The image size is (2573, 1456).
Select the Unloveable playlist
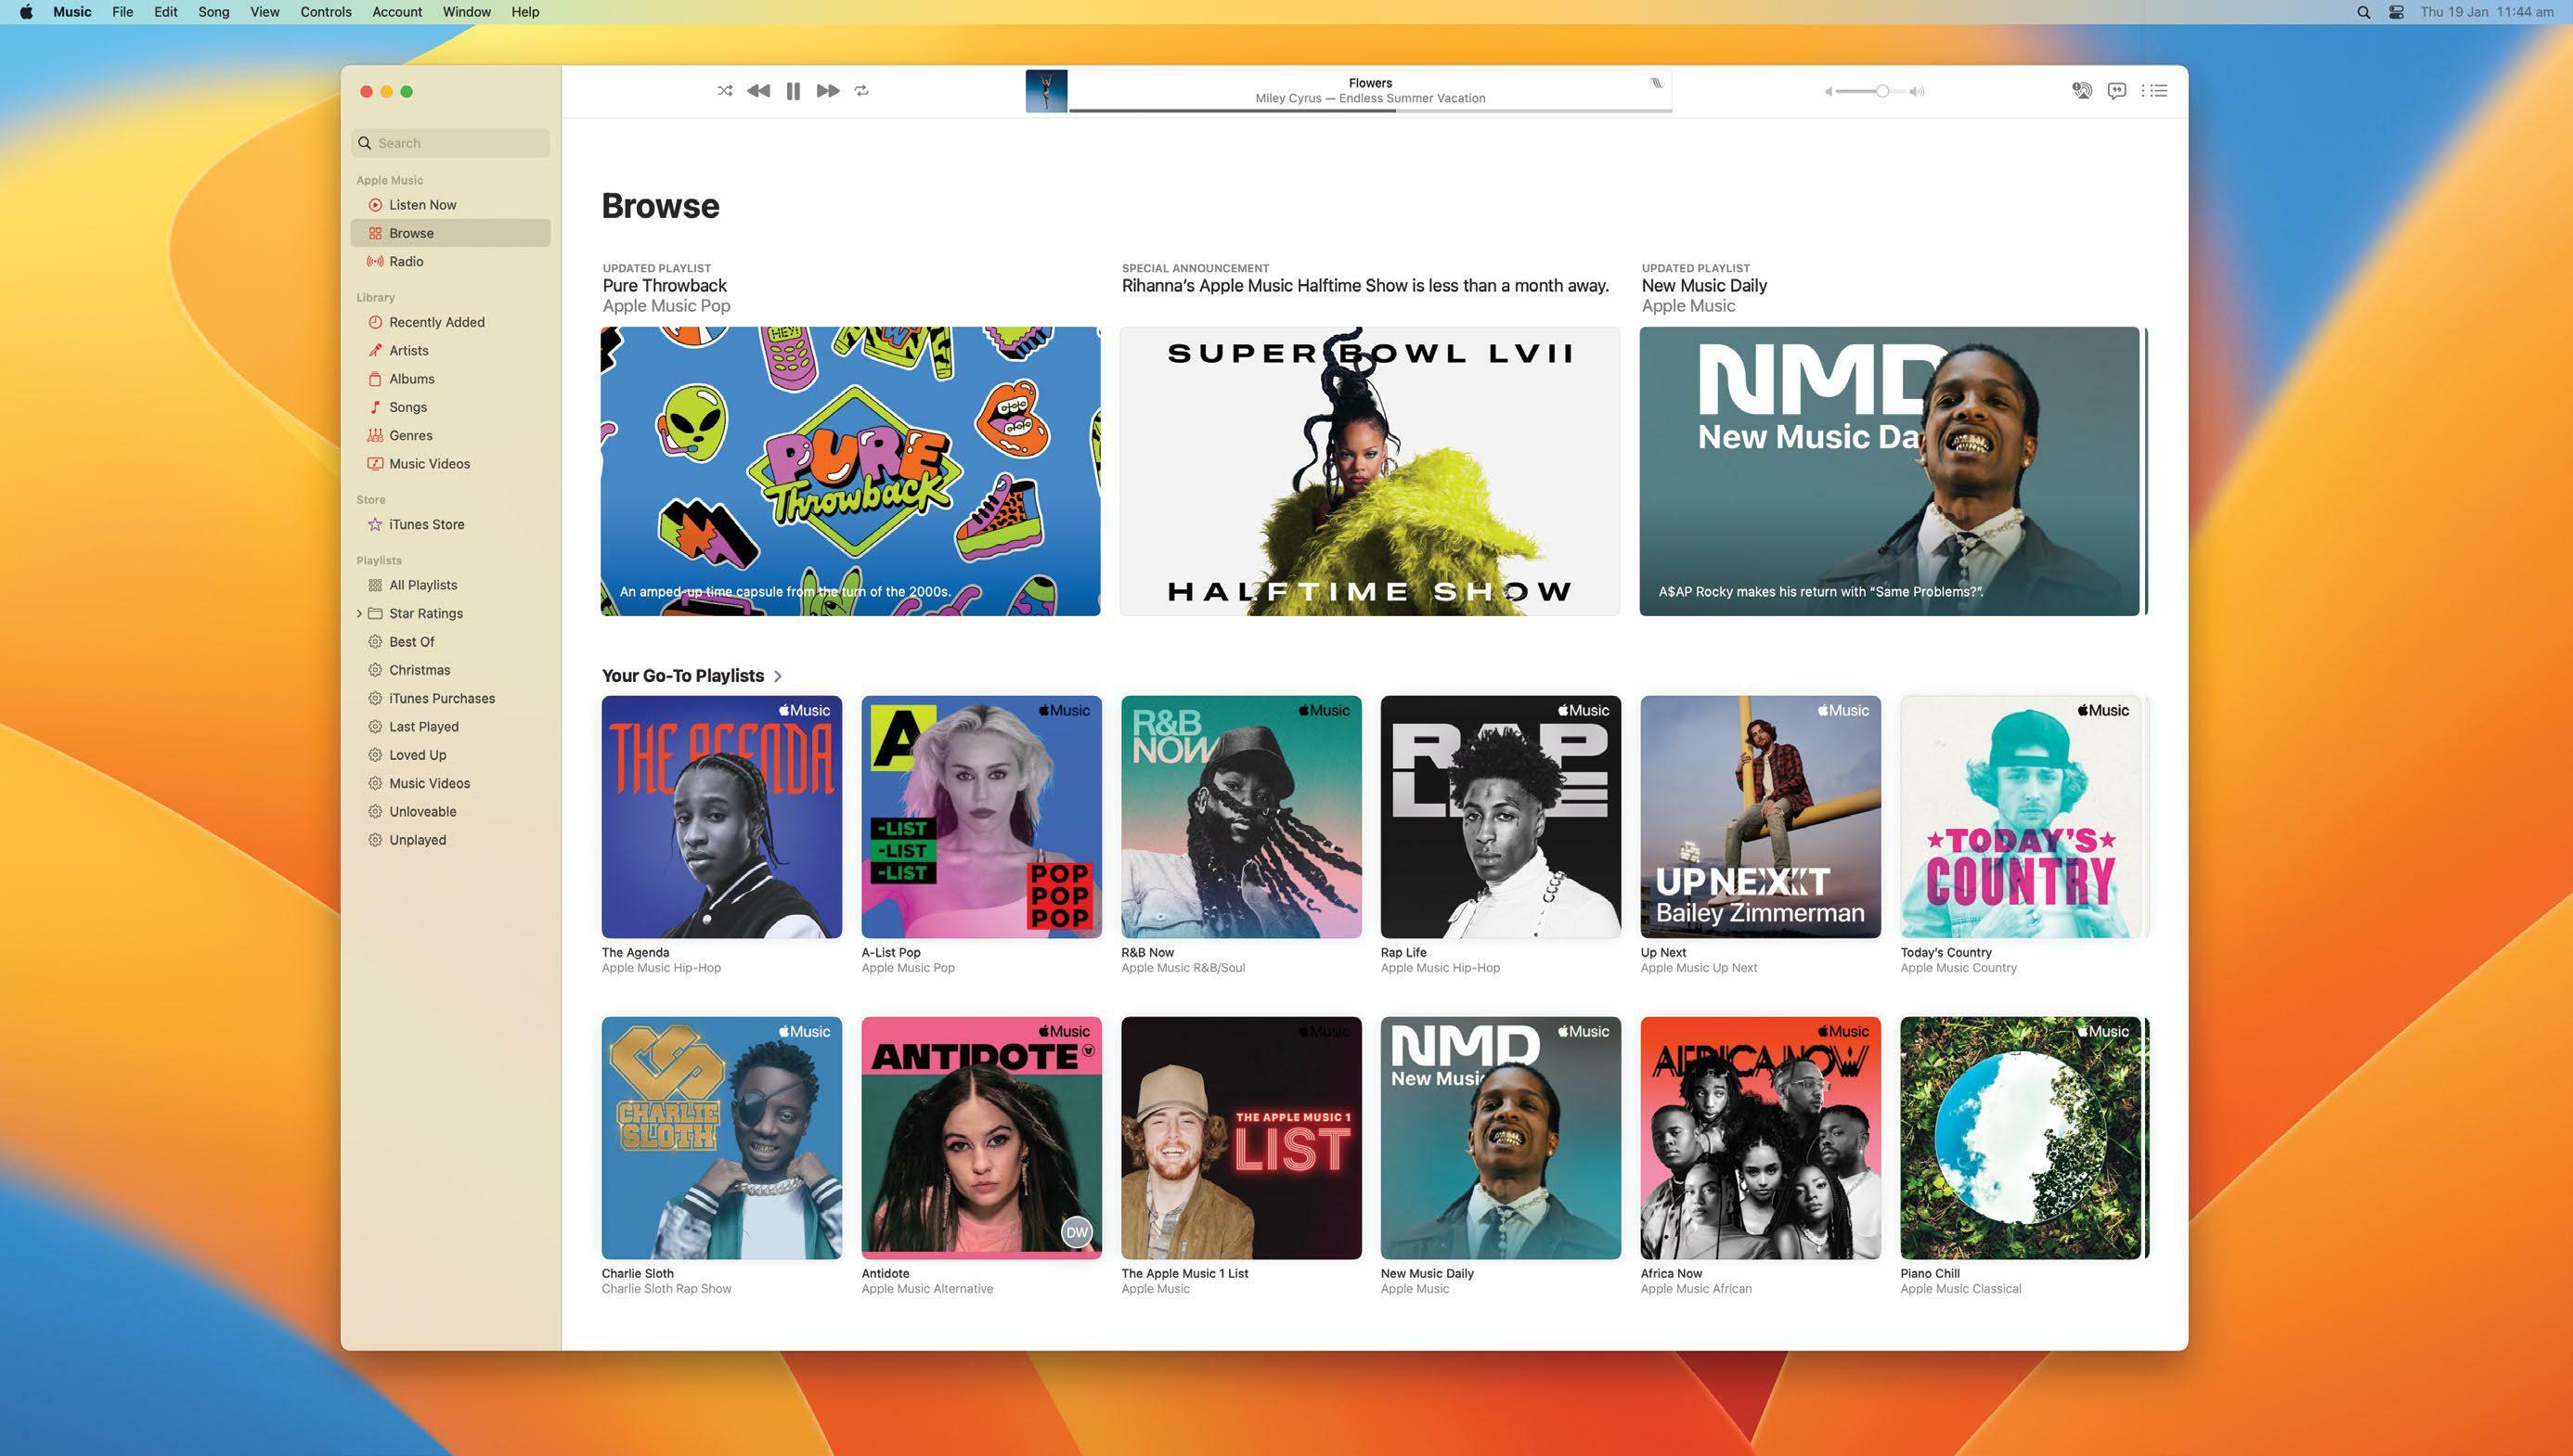click(x=450, y=812)
